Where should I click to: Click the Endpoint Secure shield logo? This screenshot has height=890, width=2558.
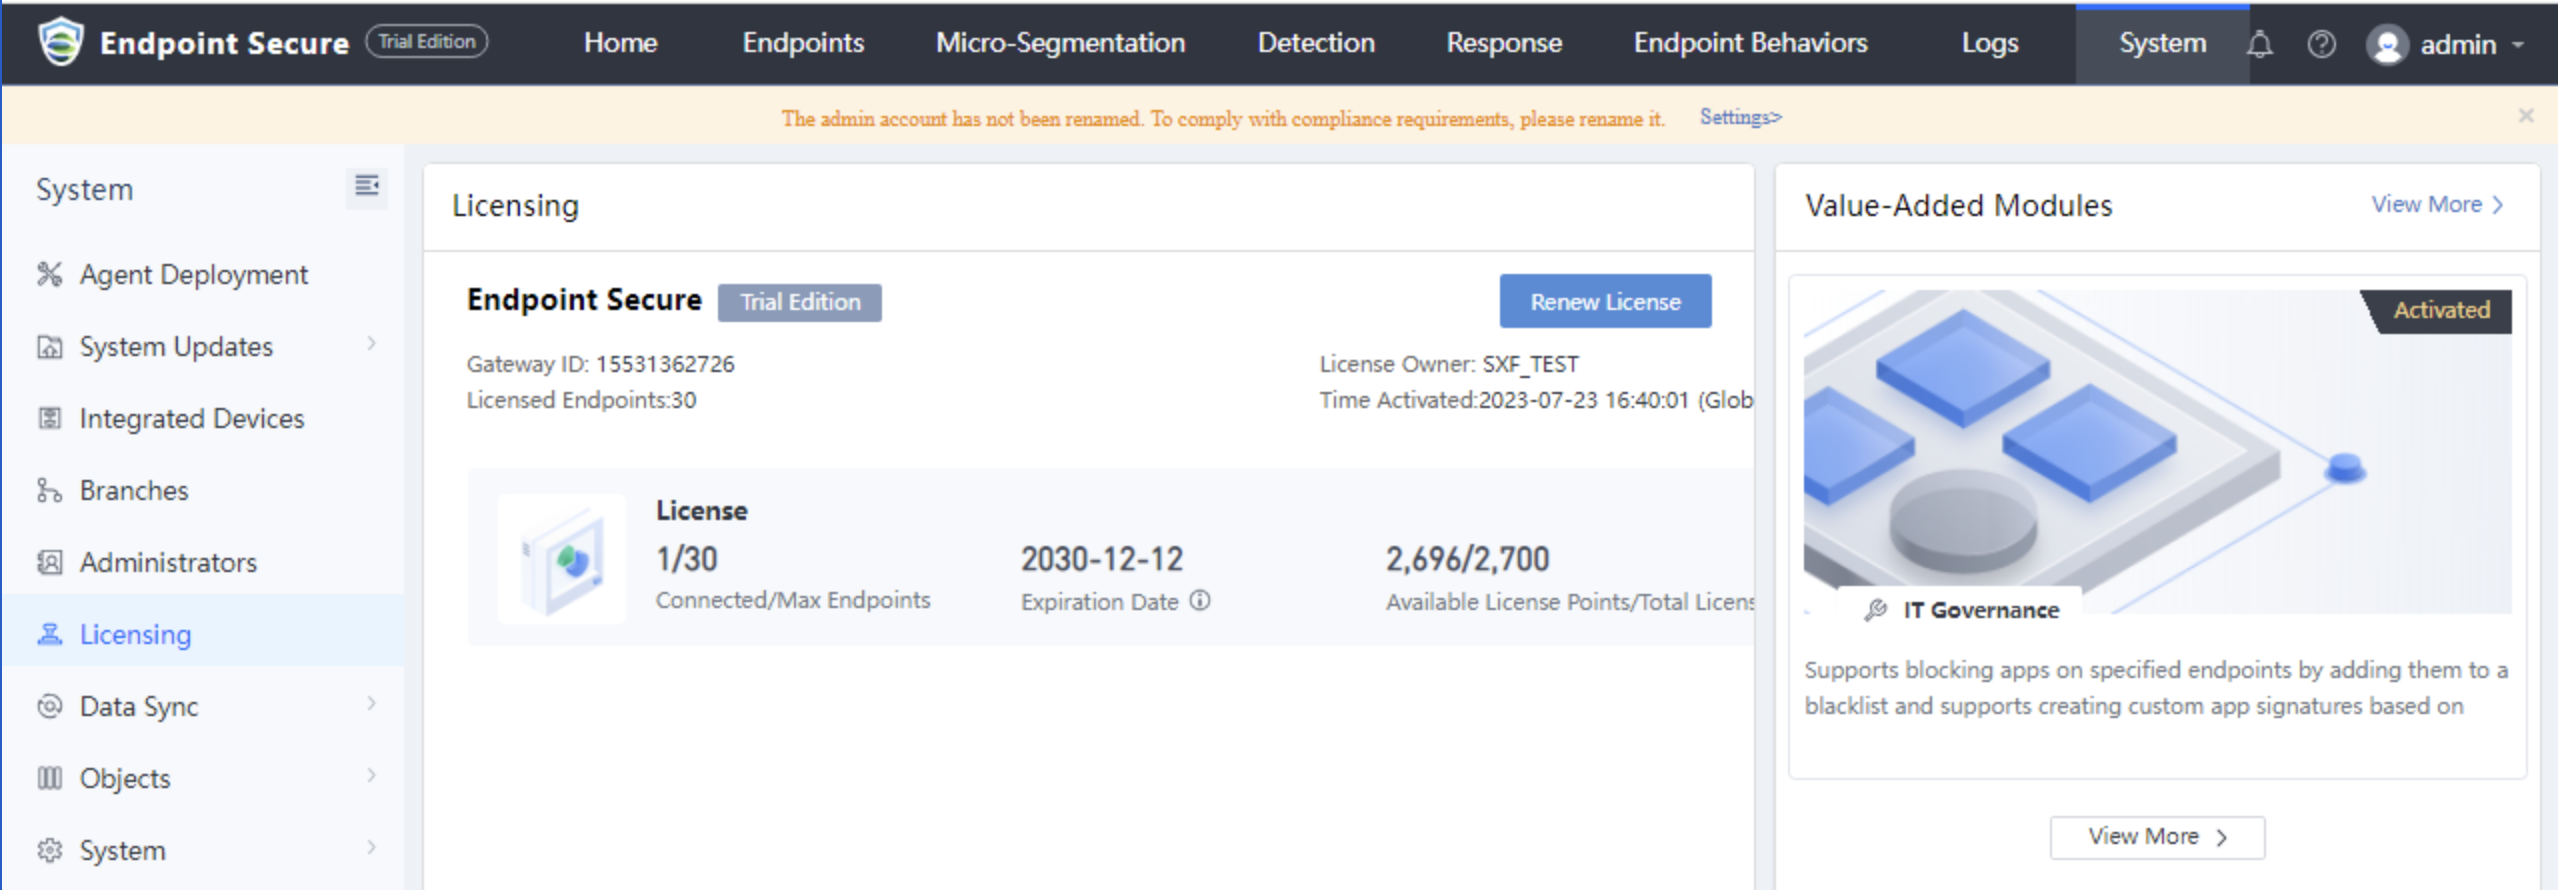pyautogui.click(x=61, y=42)
